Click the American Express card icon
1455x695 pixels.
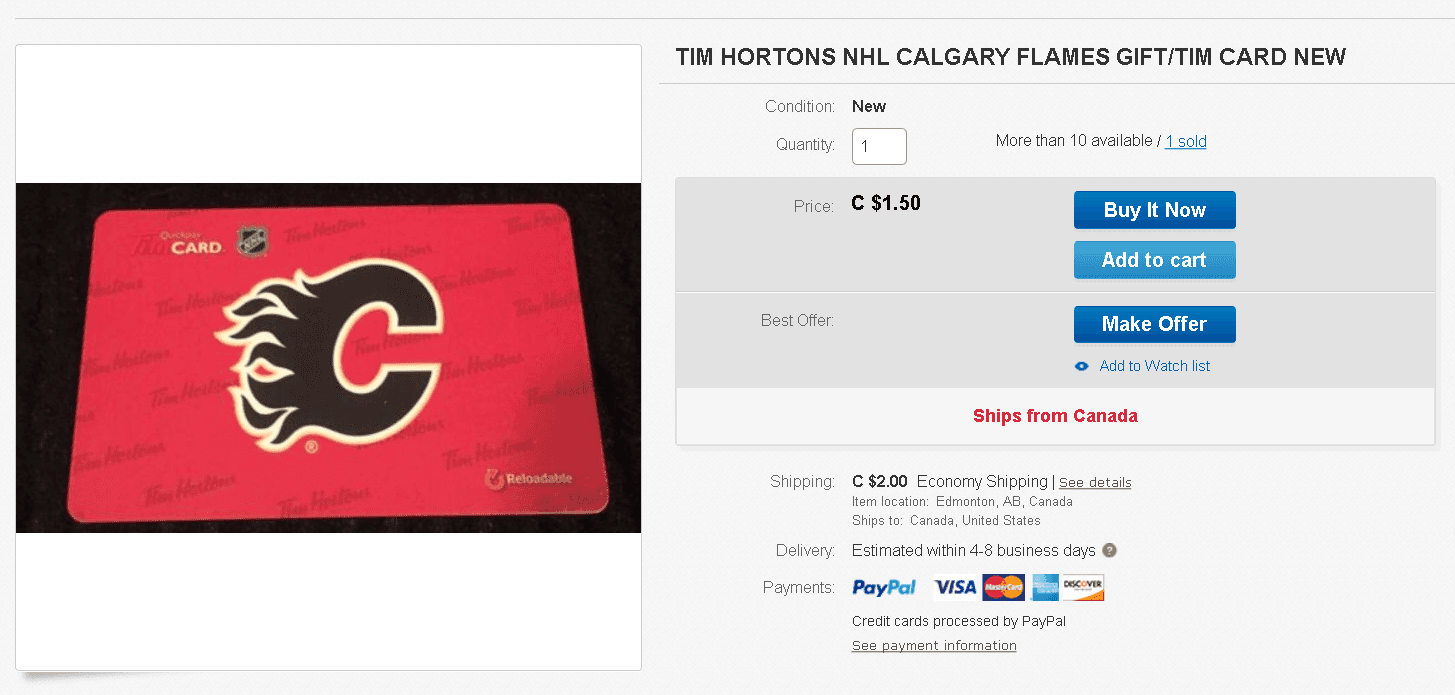(1045, 588)
